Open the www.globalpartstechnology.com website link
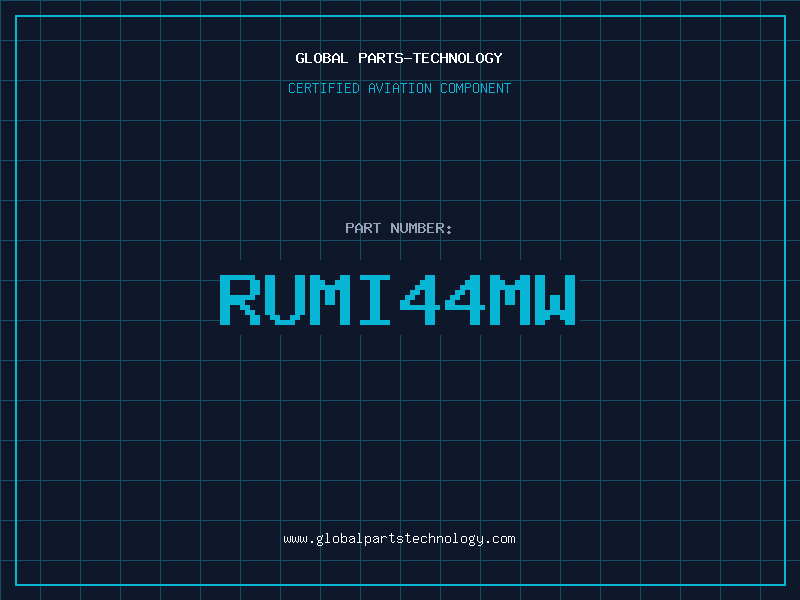800x600 pixels. 399,539
